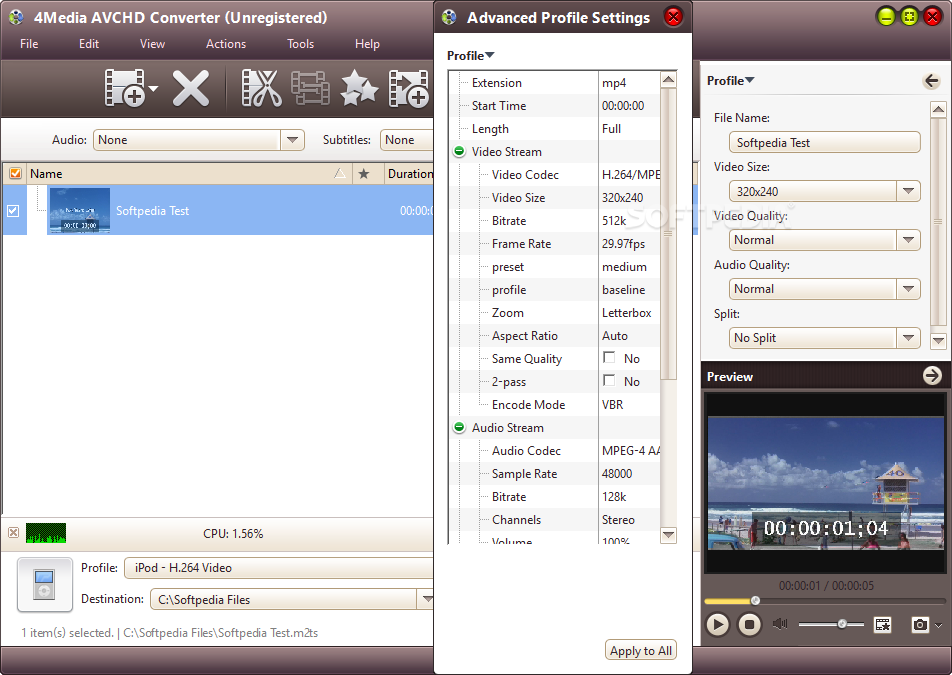This screenshot has width=952, height=675.
Task: Uncheck the Softpedia Test file checkbox
Action: pyautogui.click(x=13, y=211)
